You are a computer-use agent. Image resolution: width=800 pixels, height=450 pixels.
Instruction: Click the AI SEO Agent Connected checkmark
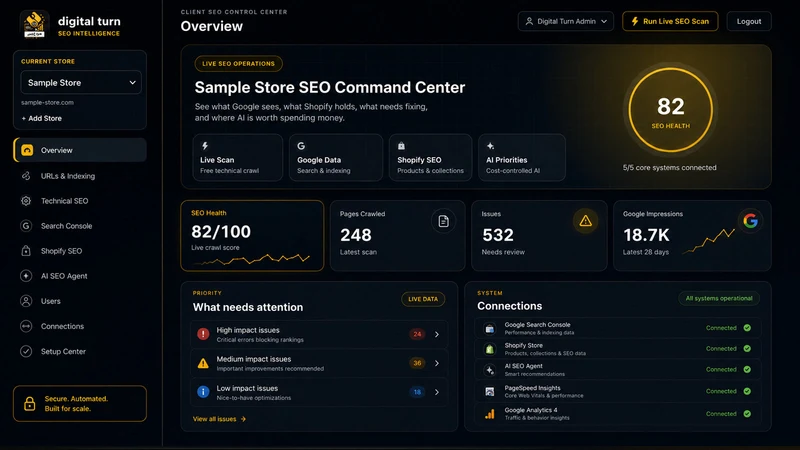[x=747, y=369]
